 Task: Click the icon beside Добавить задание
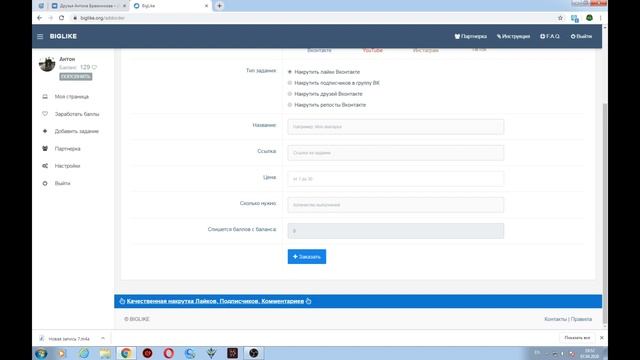(x=45, y=131)
